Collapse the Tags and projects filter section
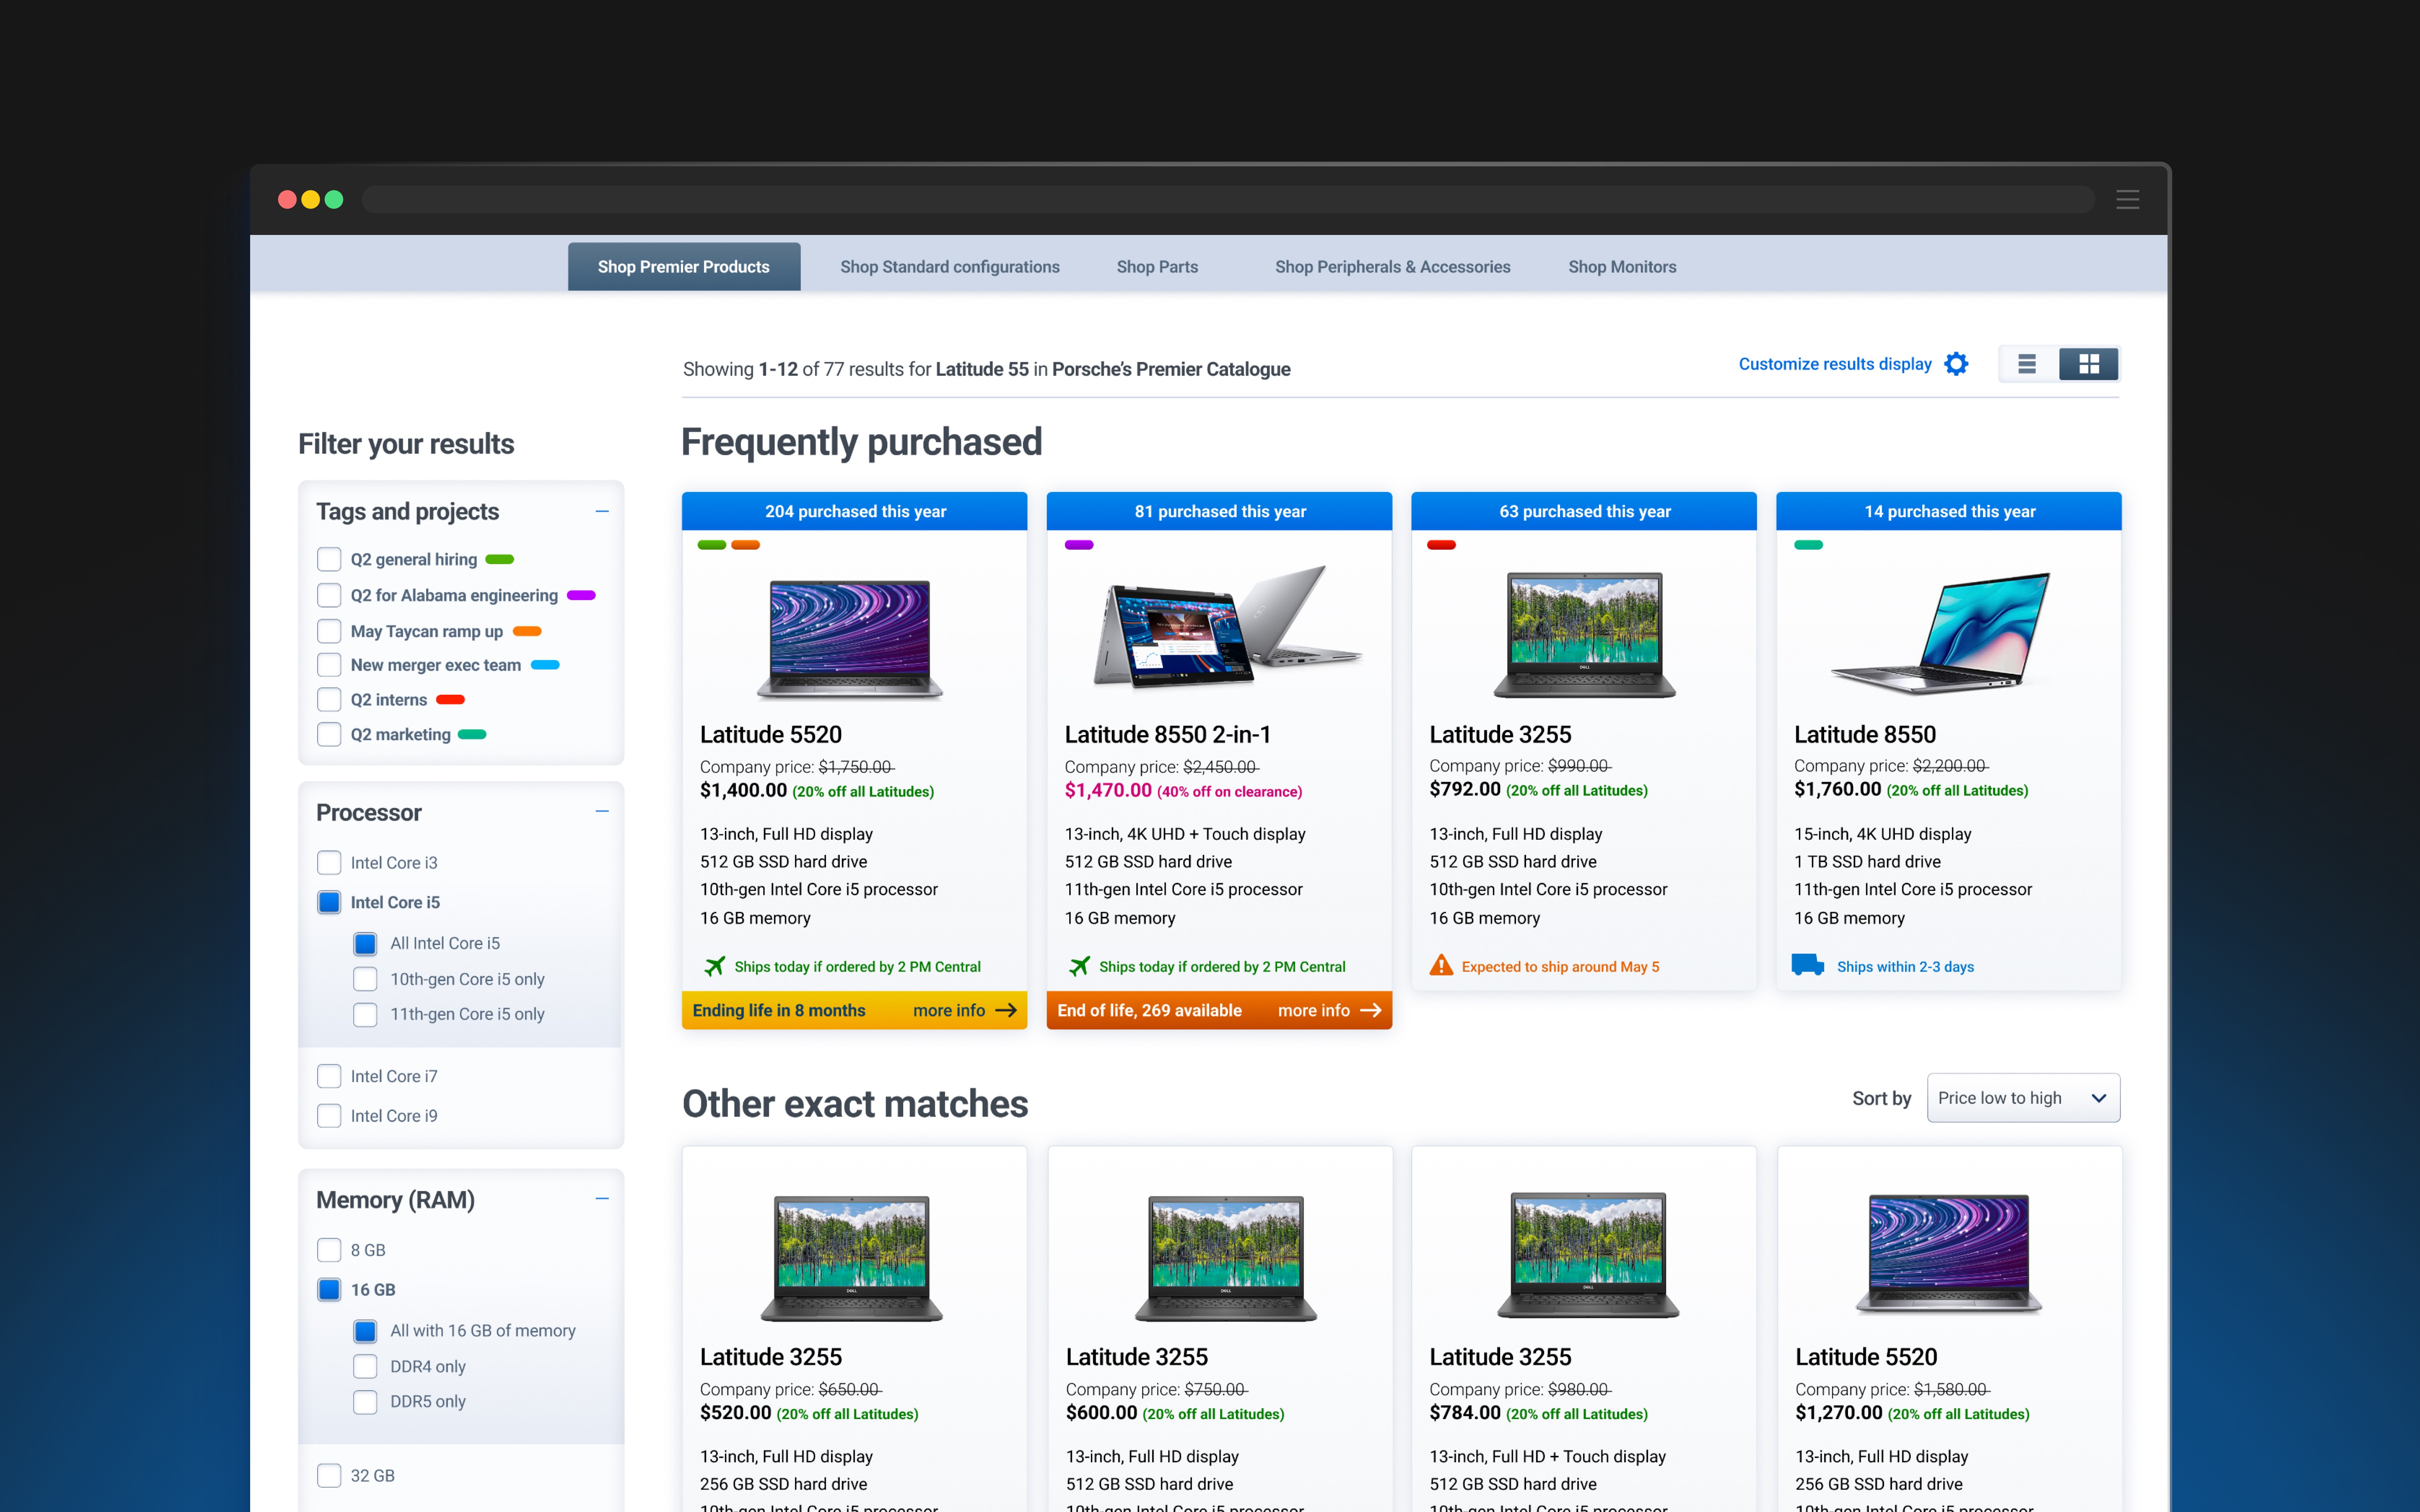 tap(602, 511)
